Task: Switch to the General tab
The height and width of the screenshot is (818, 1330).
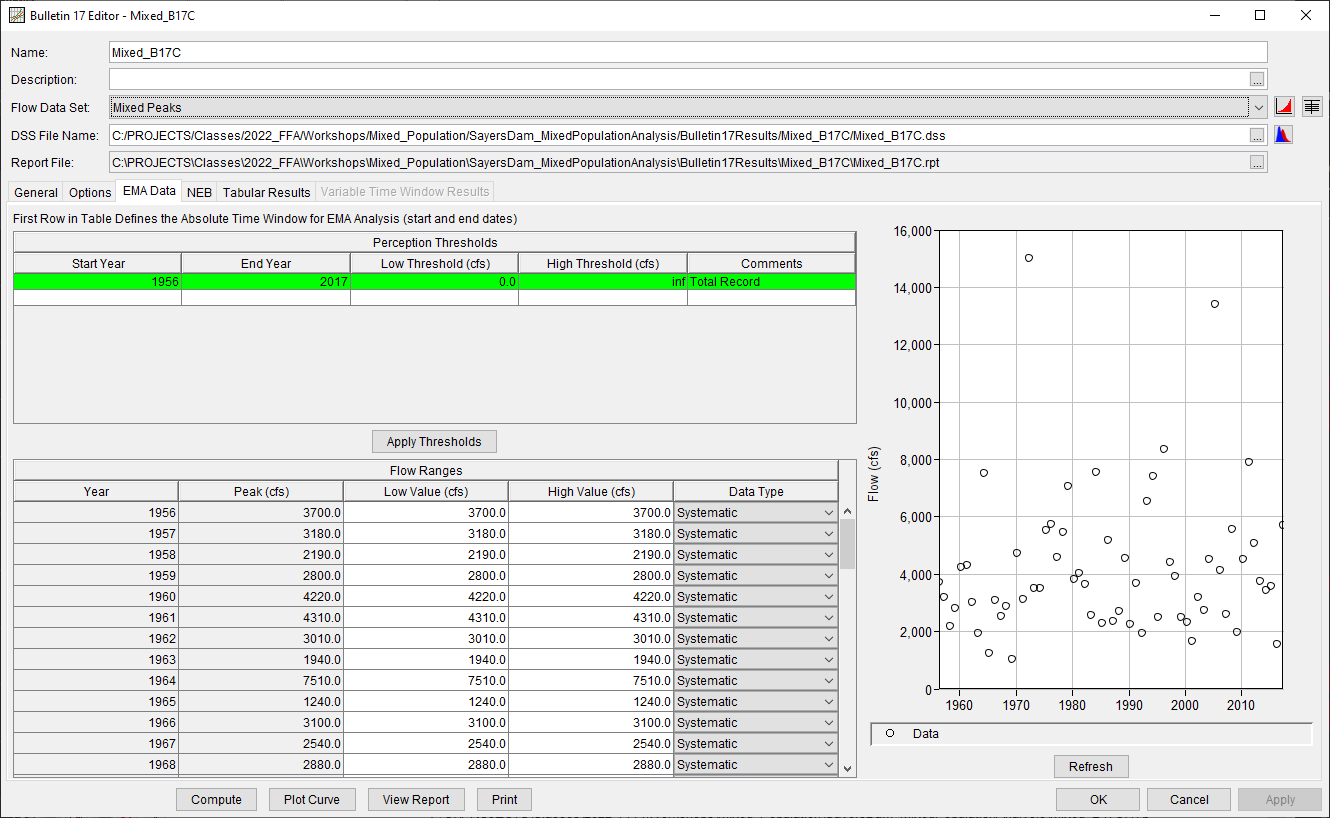Action: [35, 192]
